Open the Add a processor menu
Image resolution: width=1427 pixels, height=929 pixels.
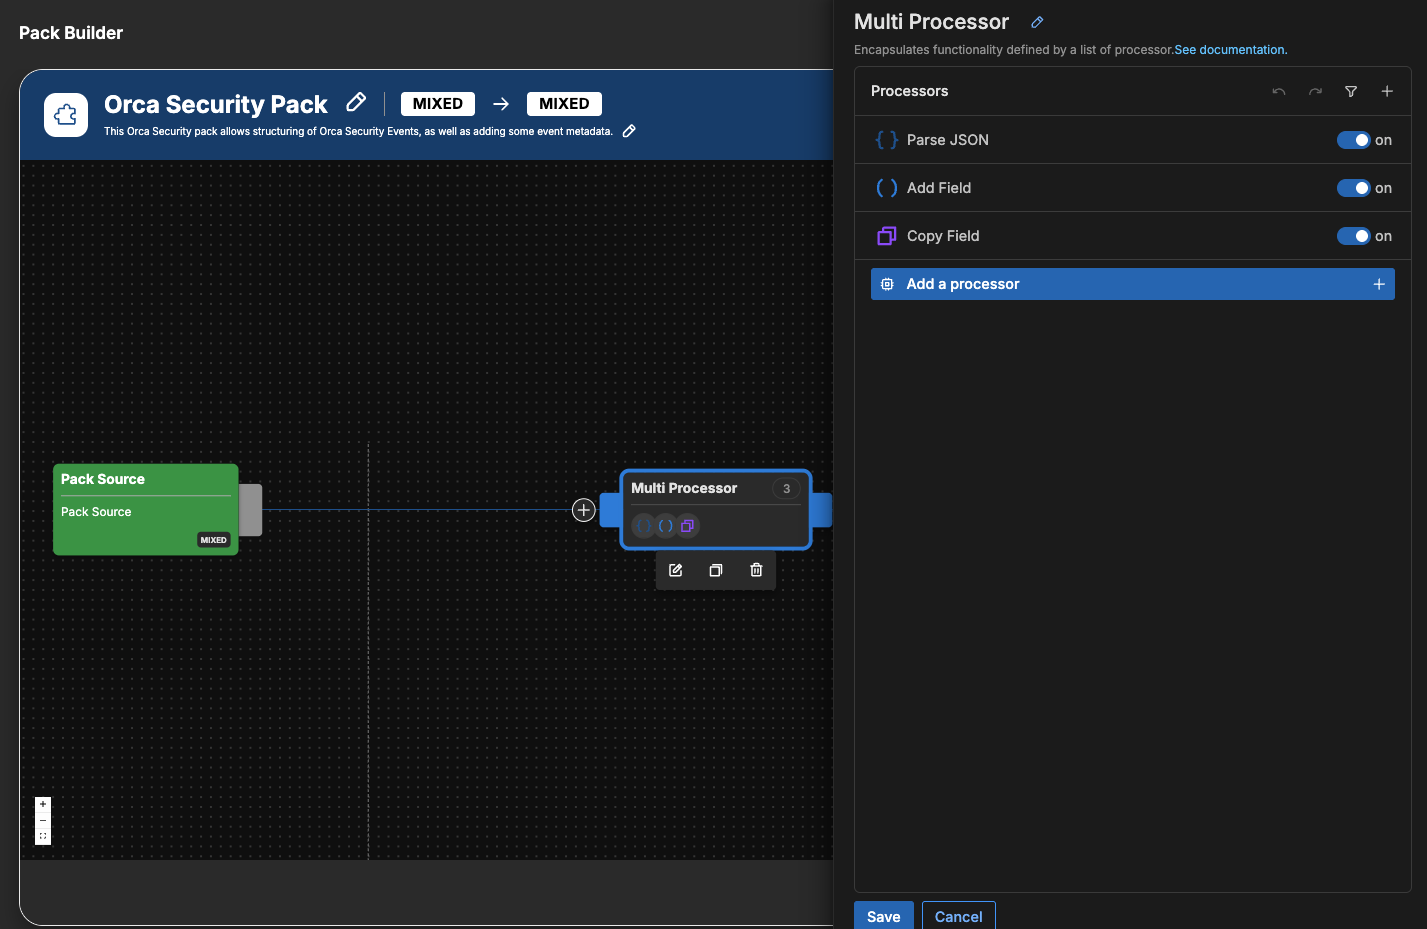(x=1132, y=284)
